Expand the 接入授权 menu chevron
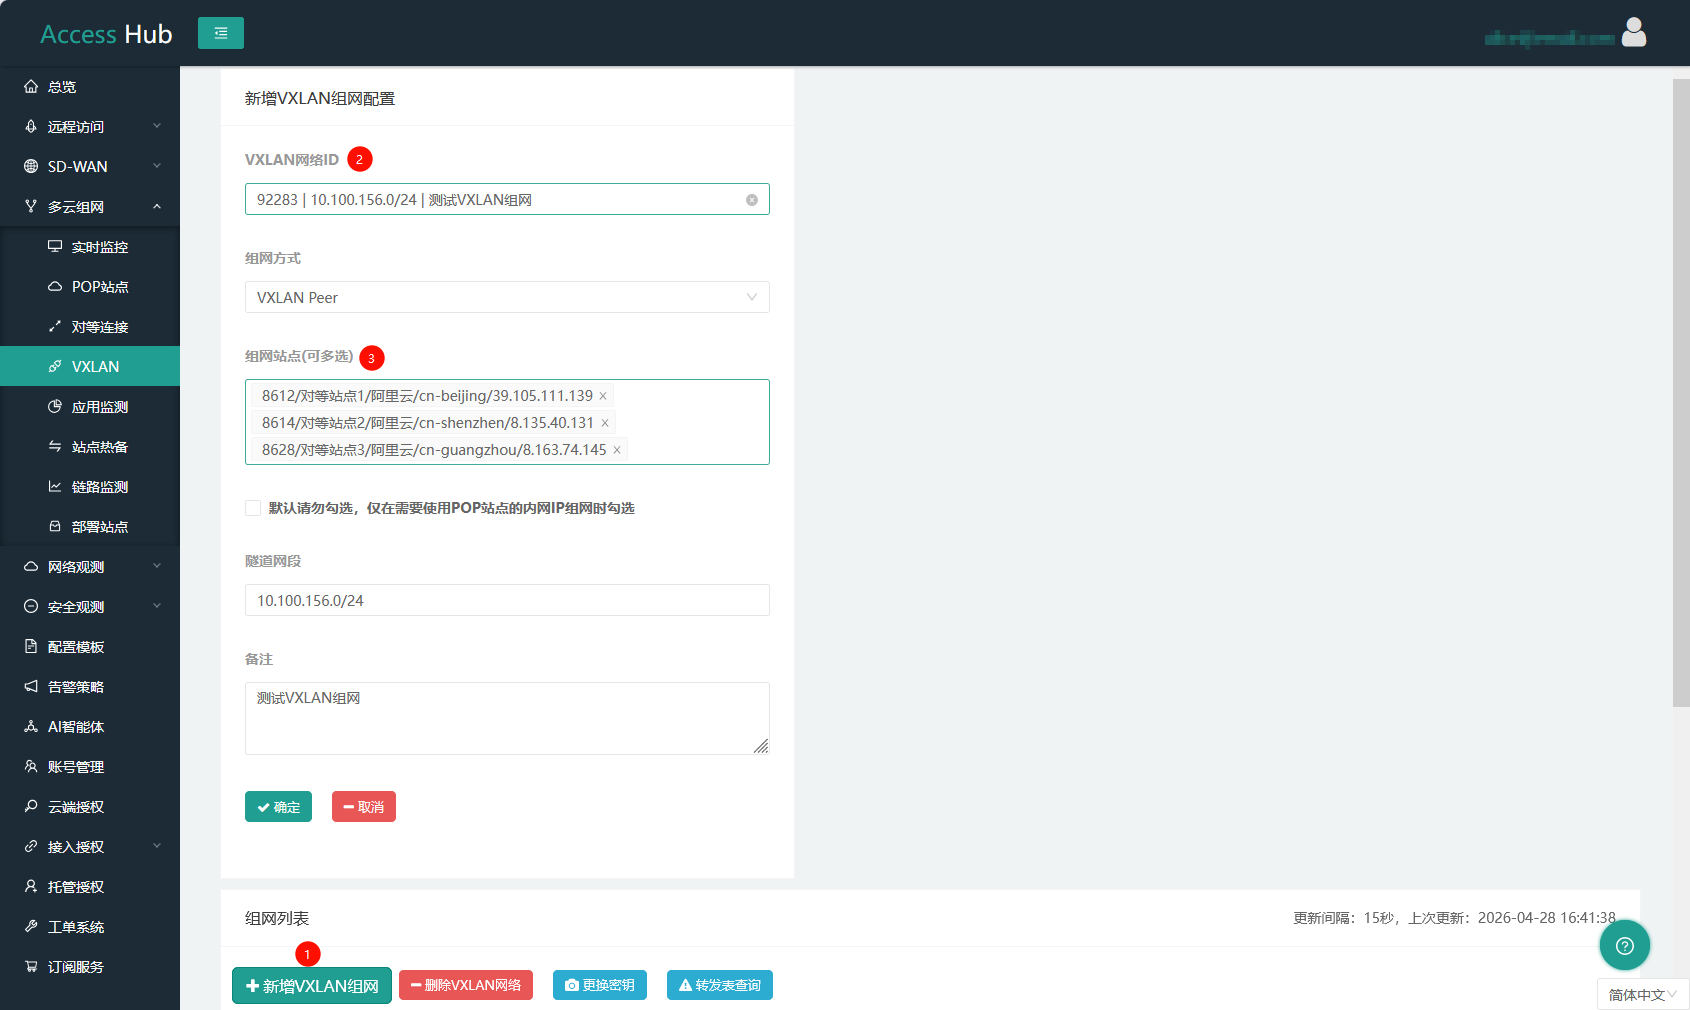The image size is (1690, 1010). point(157,846)
